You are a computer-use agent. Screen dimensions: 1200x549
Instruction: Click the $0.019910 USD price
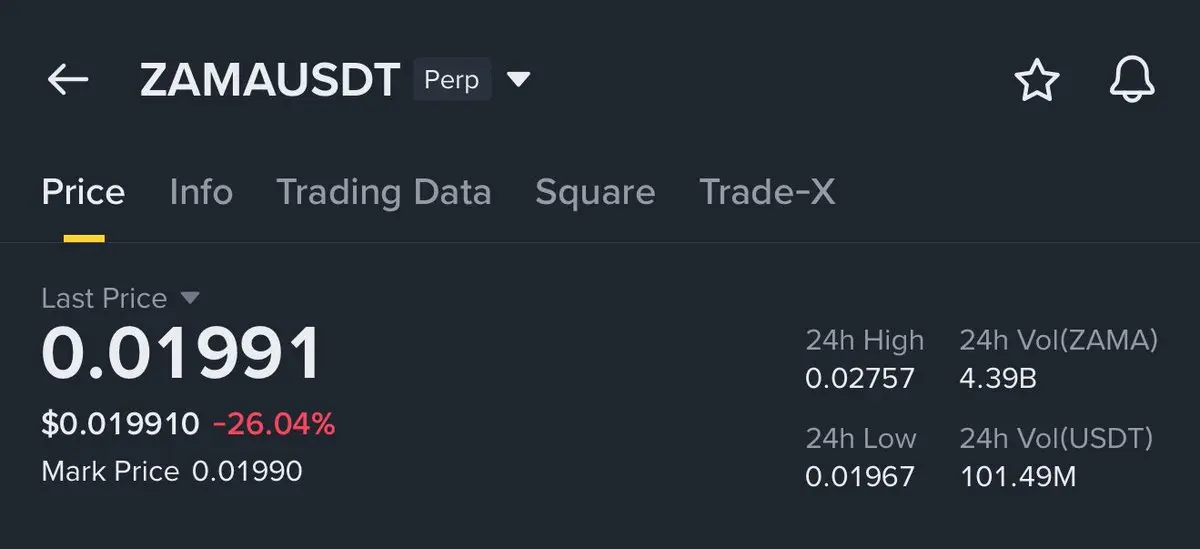point(120,424)
